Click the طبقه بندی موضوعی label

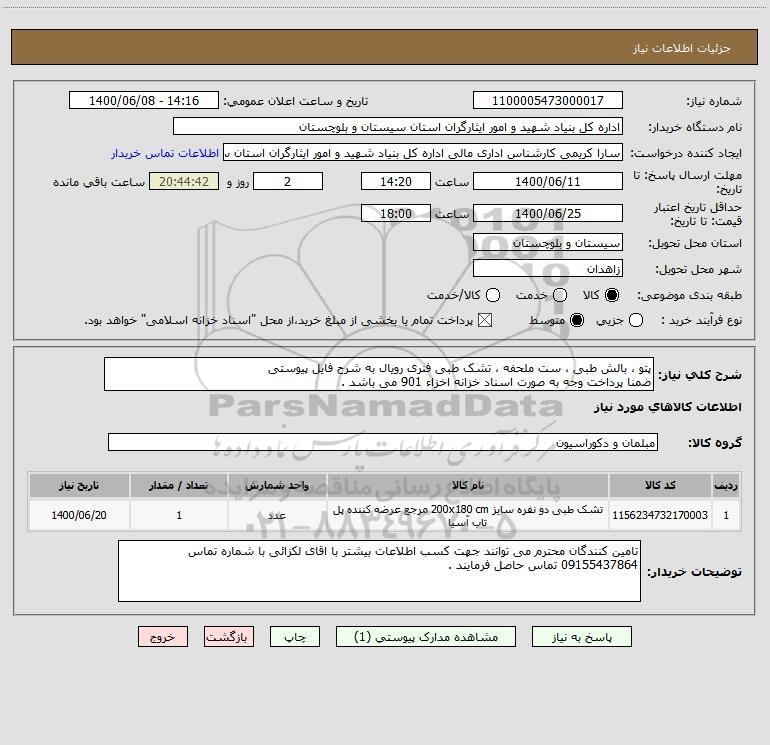(x=689, y=296)
